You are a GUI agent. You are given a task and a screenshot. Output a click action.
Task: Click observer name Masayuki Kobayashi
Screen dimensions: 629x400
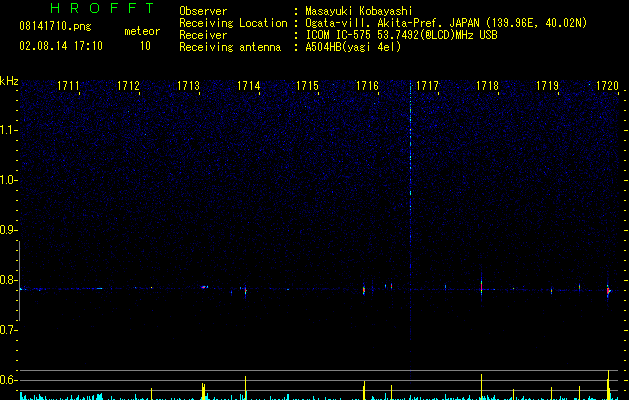point(359,11)
